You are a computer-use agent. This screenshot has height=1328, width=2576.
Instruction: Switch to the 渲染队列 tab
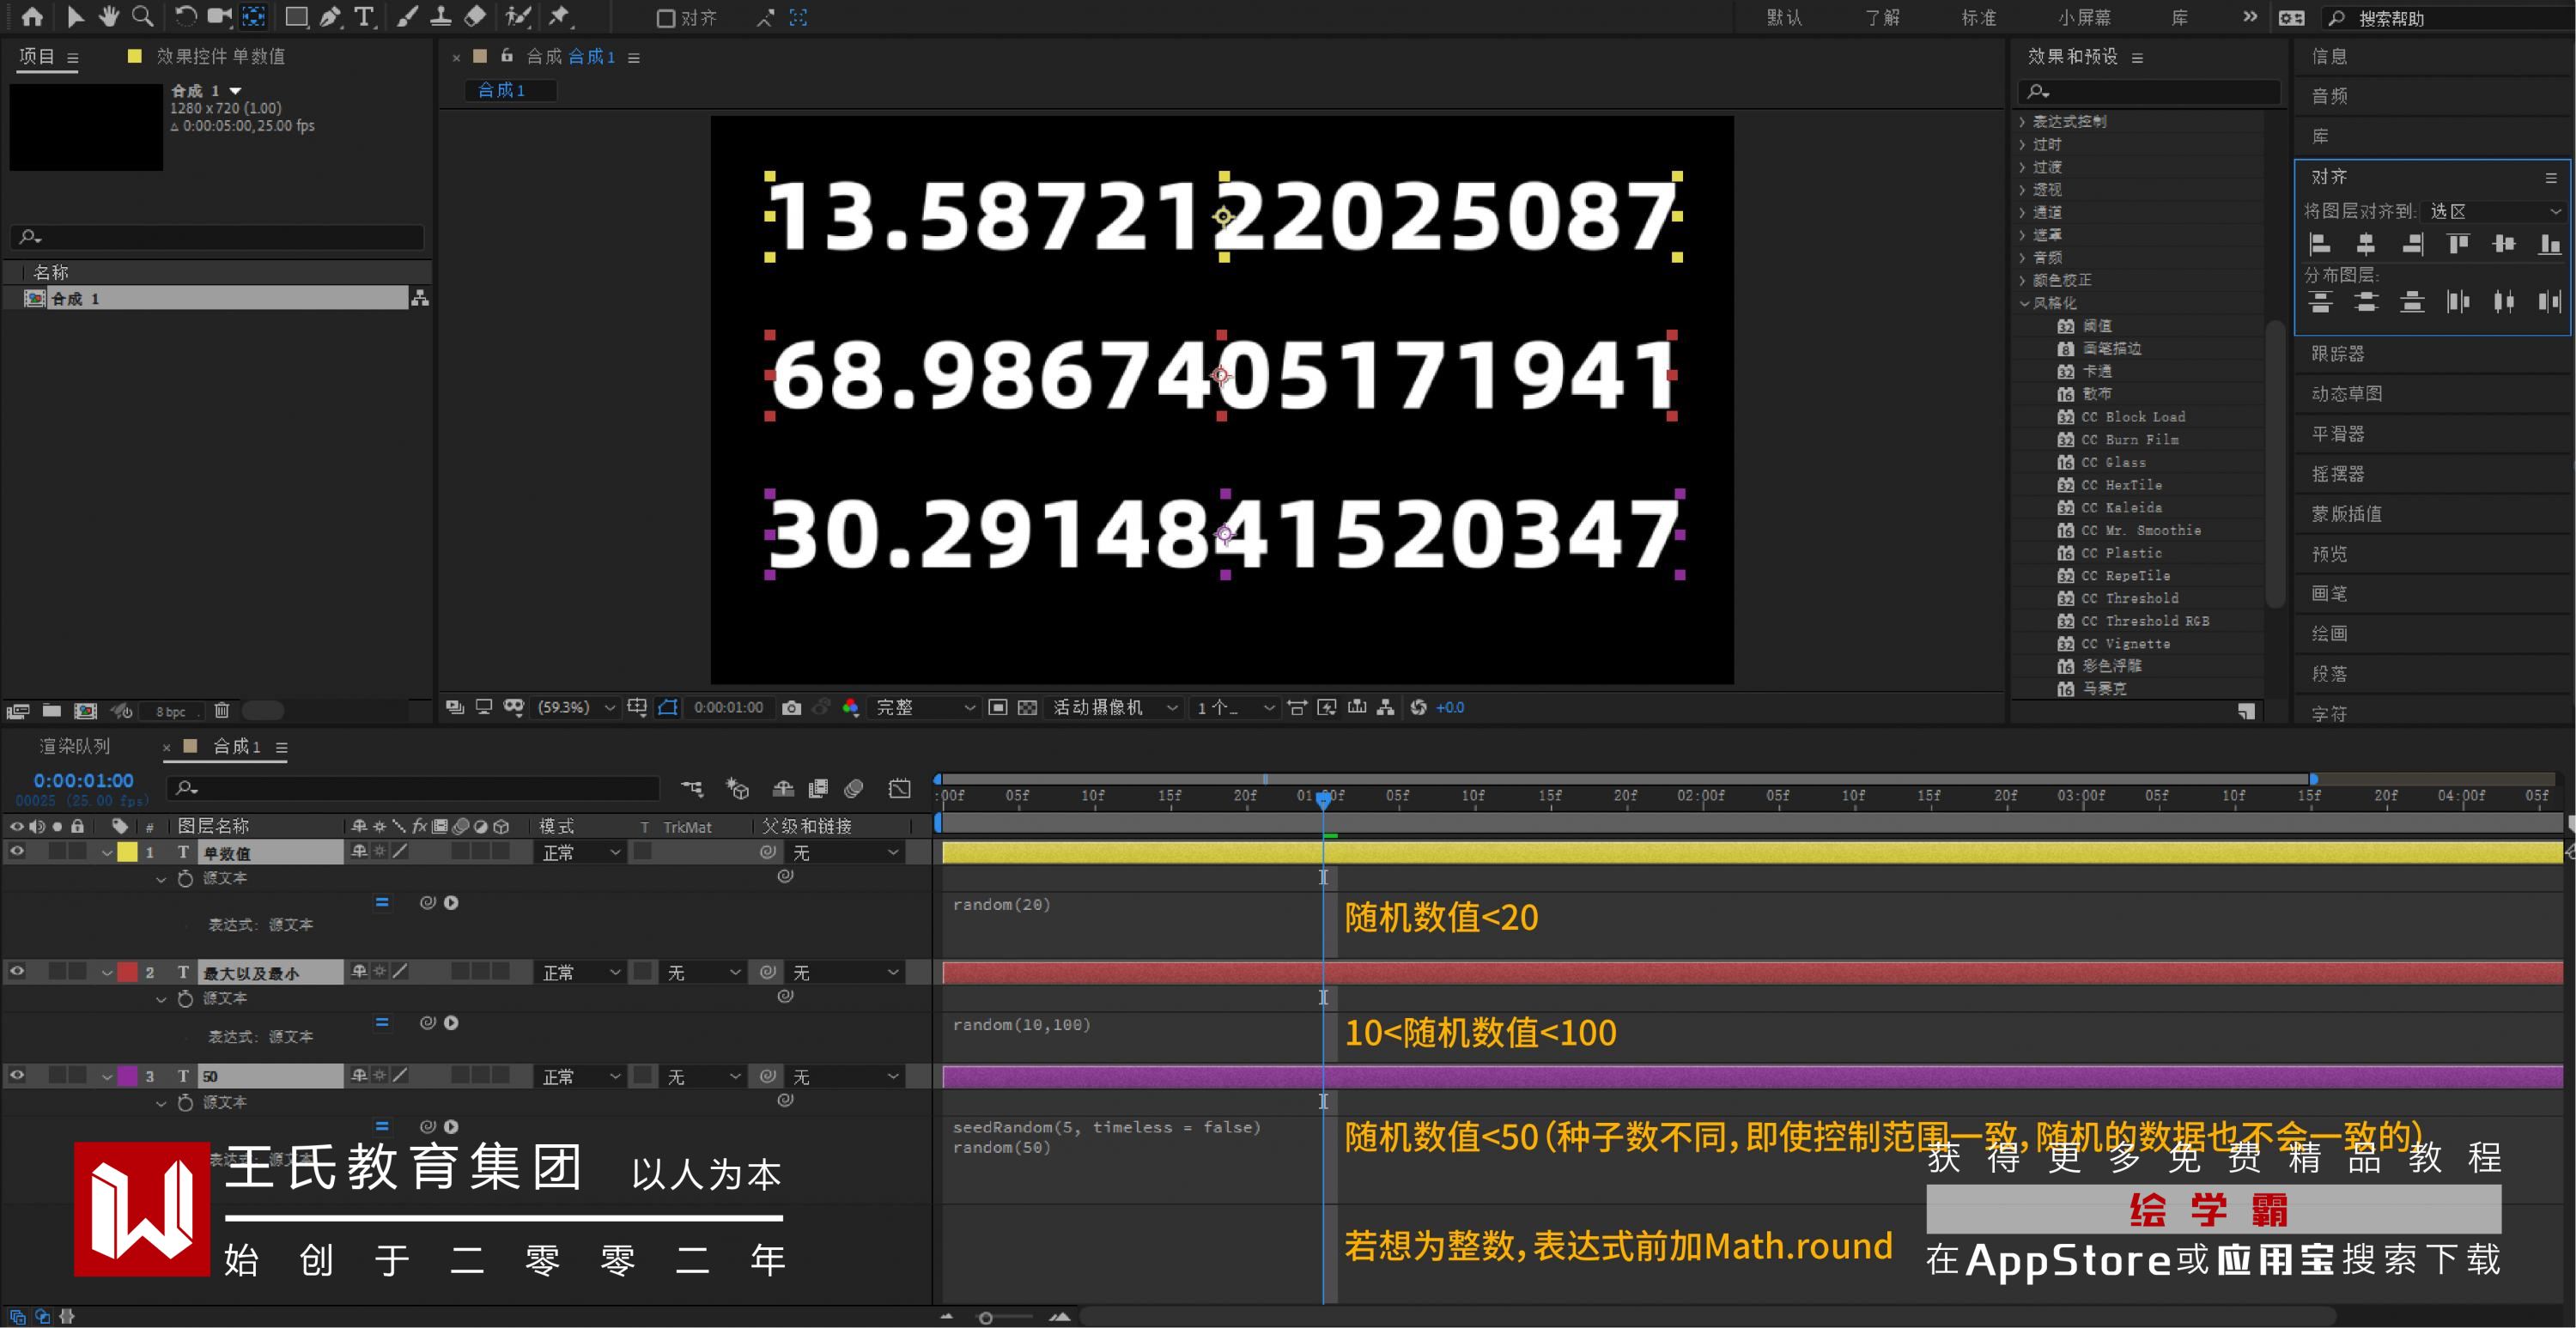tap(75, 746)
